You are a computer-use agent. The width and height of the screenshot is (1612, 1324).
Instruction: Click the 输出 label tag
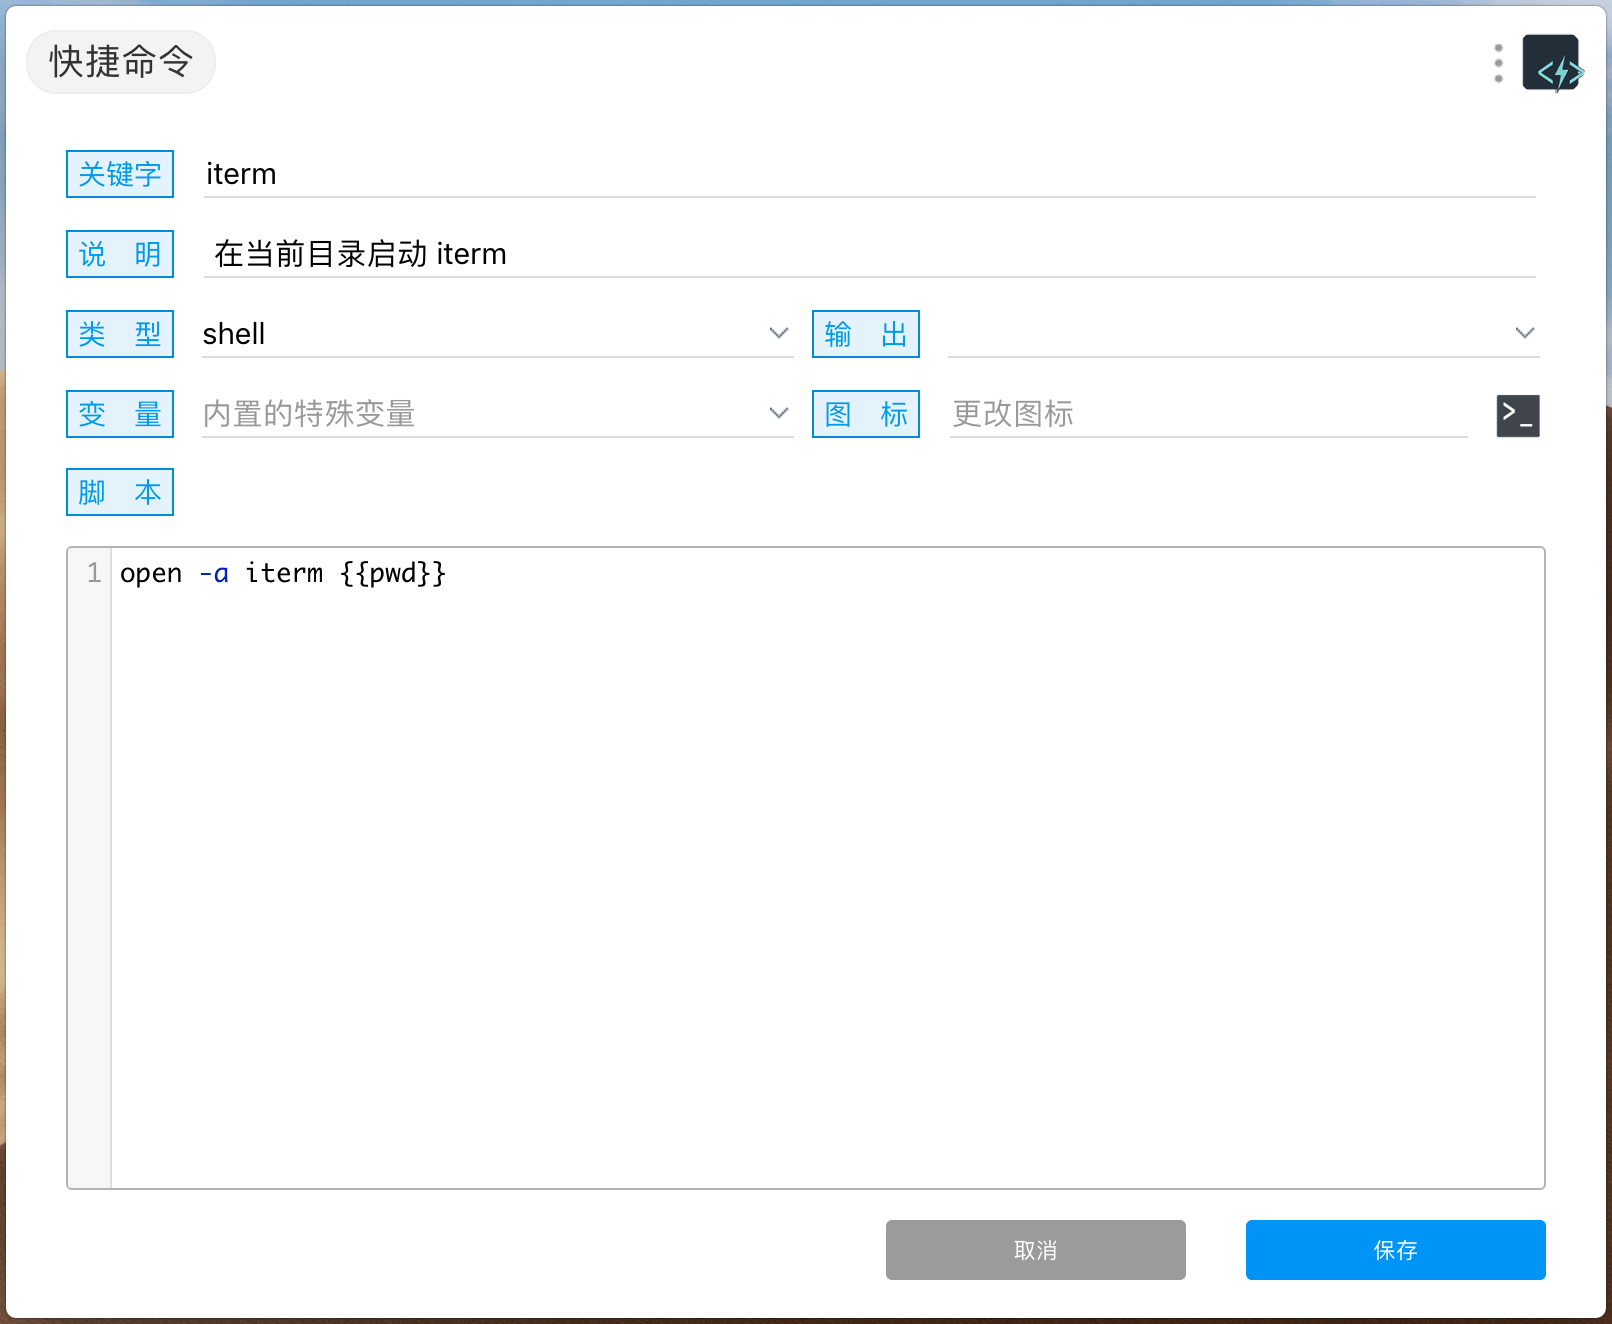coord(866,334)
